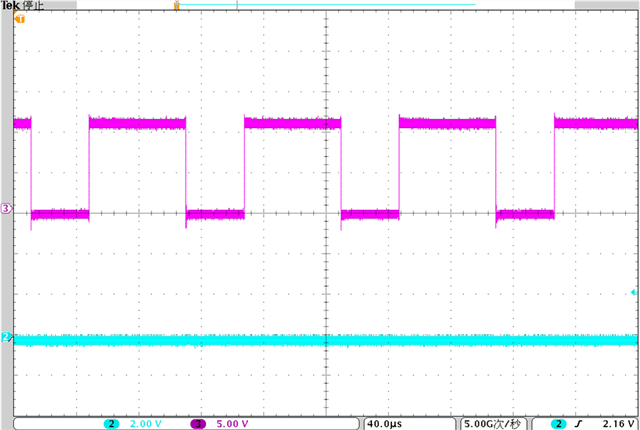640x430 pixels.
Task: Click the channel 2 badge in readout
Action: [111, 424]
